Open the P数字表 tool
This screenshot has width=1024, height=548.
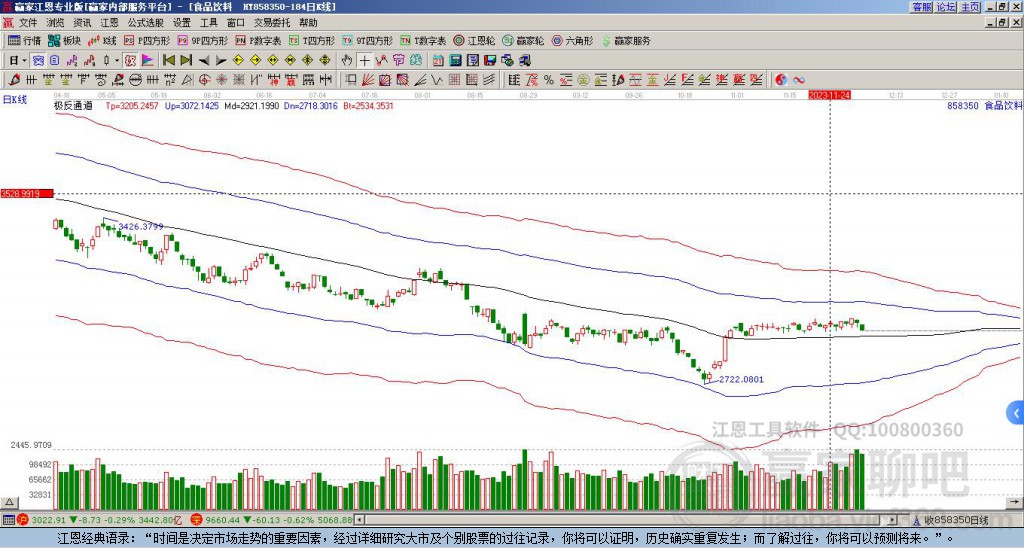point(258,40)
